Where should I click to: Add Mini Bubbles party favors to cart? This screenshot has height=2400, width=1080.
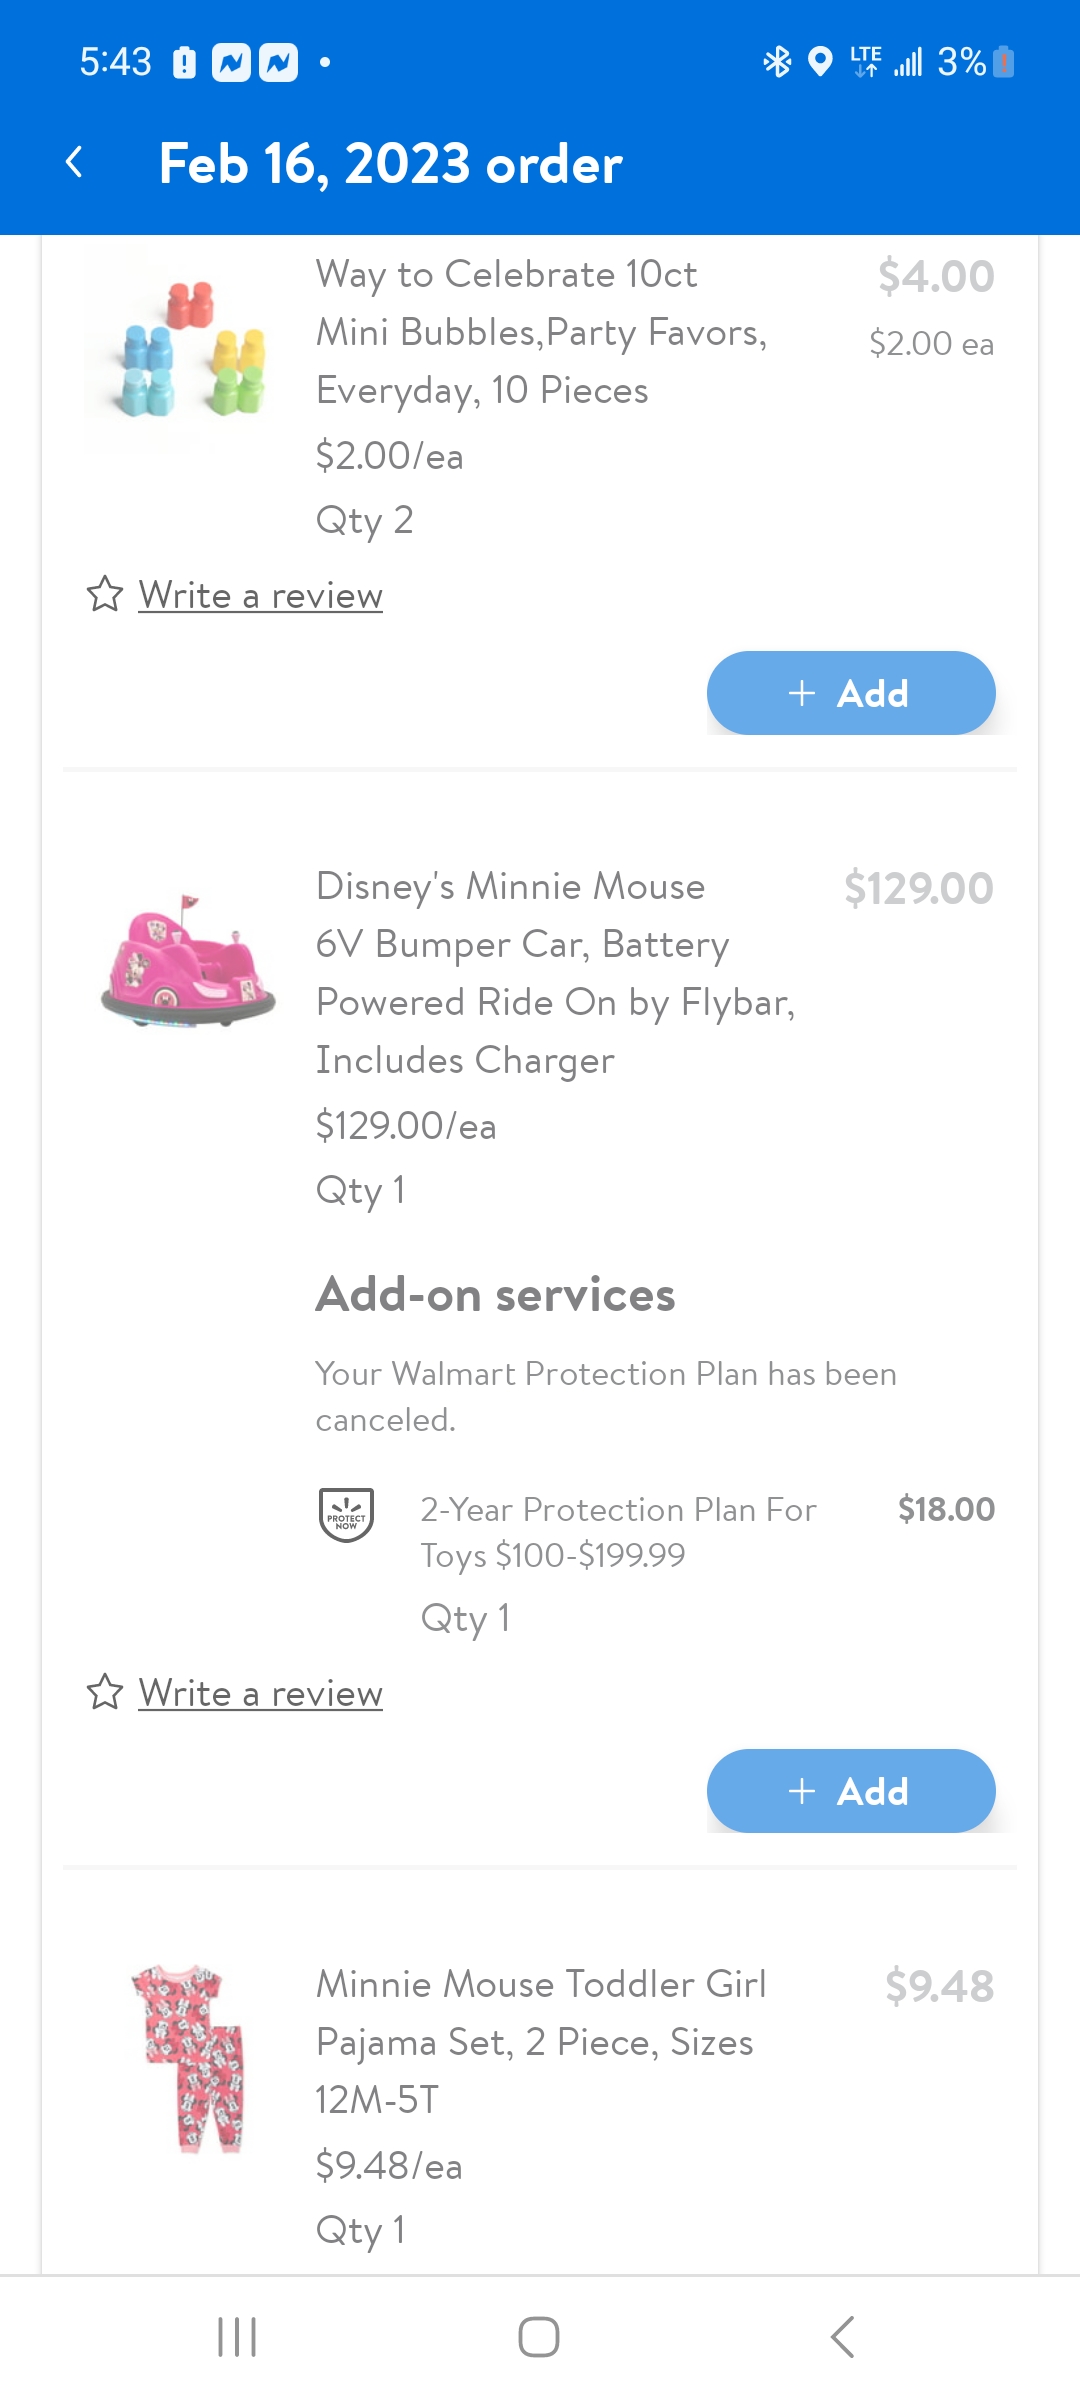(x=850, y=693)
